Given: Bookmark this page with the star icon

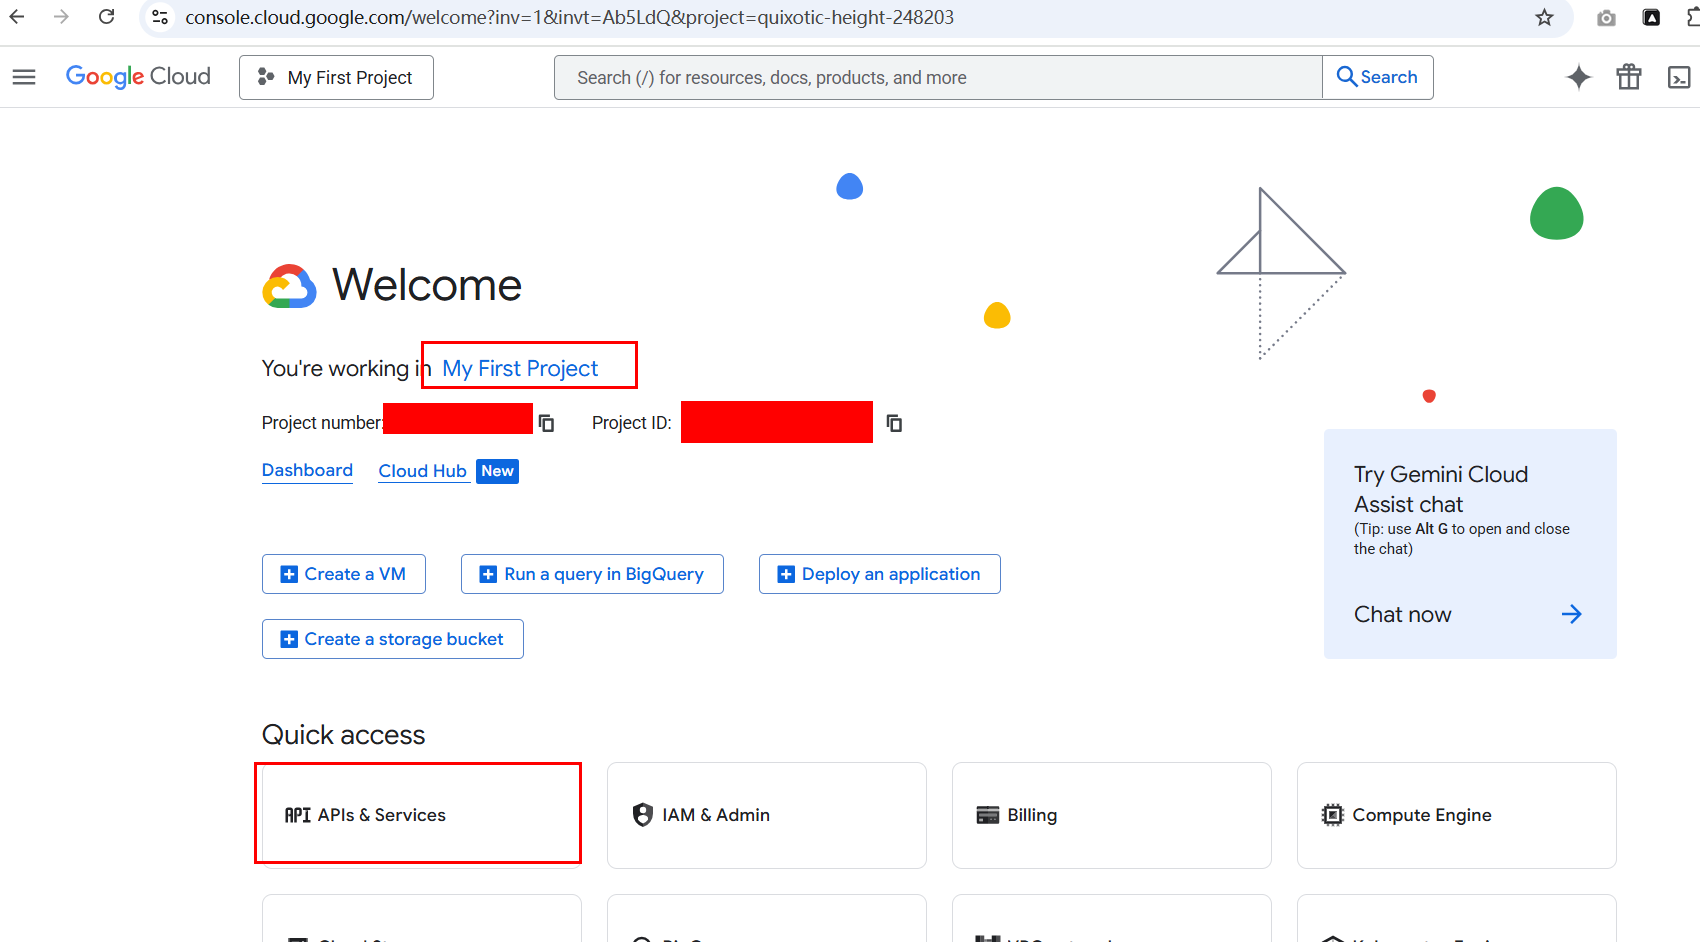Looking at the screenshot, I should coord(1544,17).
